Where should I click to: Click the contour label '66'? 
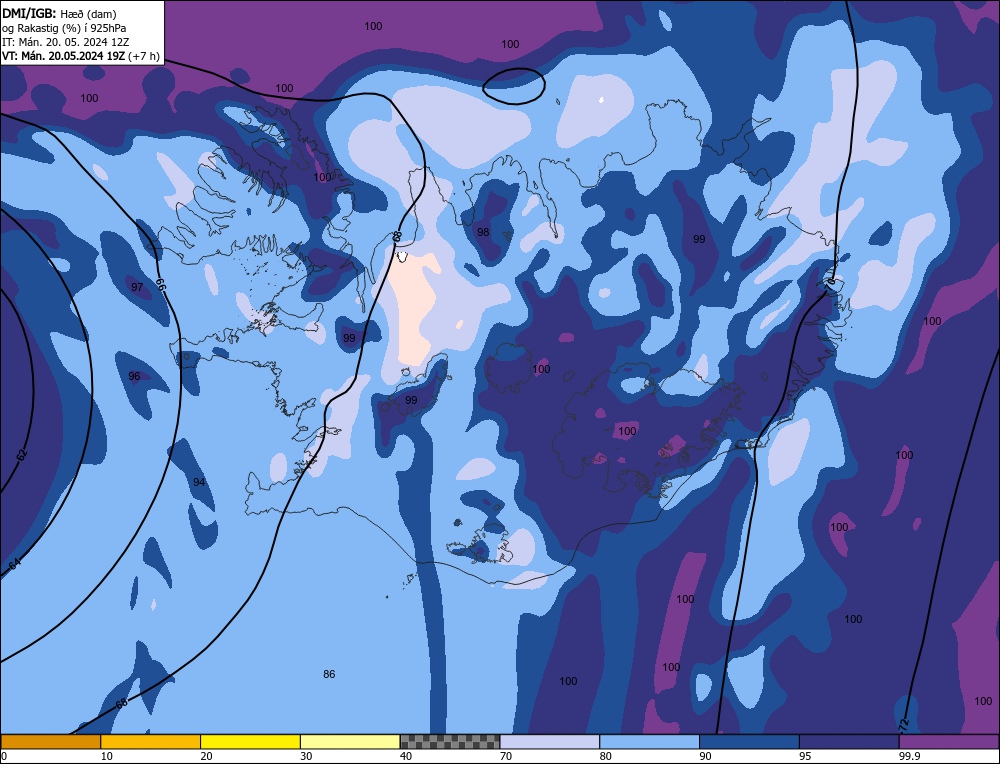pyautogui.click(x=161, y=285)
